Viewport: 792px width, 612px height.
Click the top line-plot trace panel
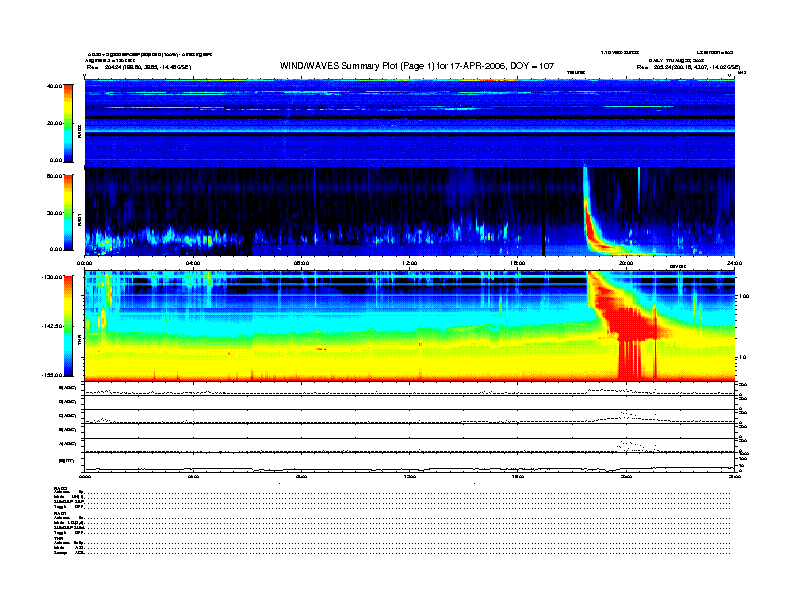click(x=409, y=389)
